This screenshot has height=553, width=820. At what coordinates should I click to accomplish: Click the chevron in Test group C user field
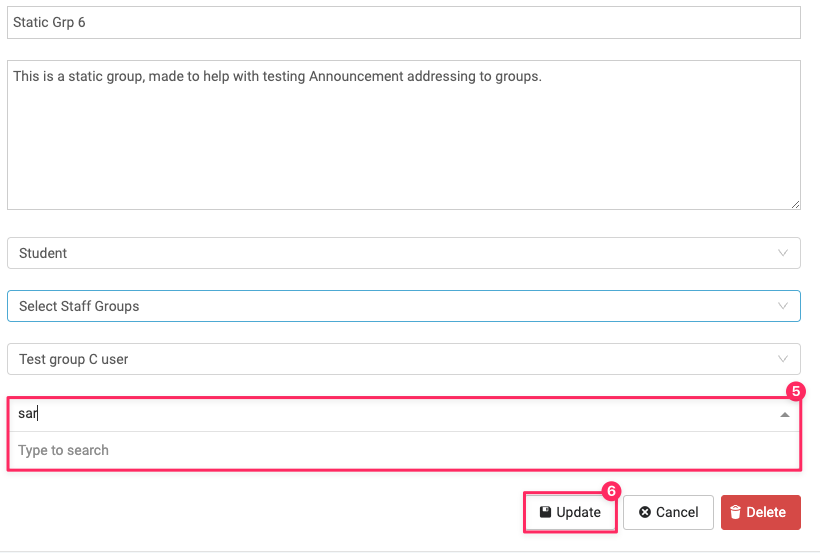pos(783,359)
